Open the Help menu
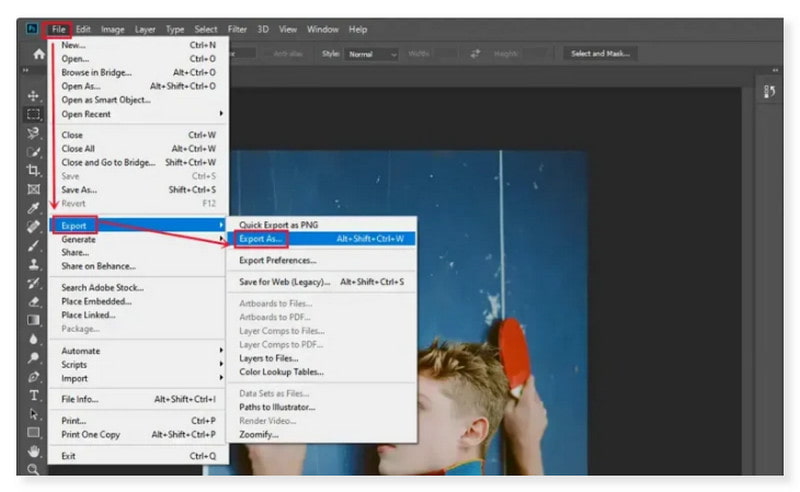The height and width of the screenshot is (492, 800). tap(358, 29)
